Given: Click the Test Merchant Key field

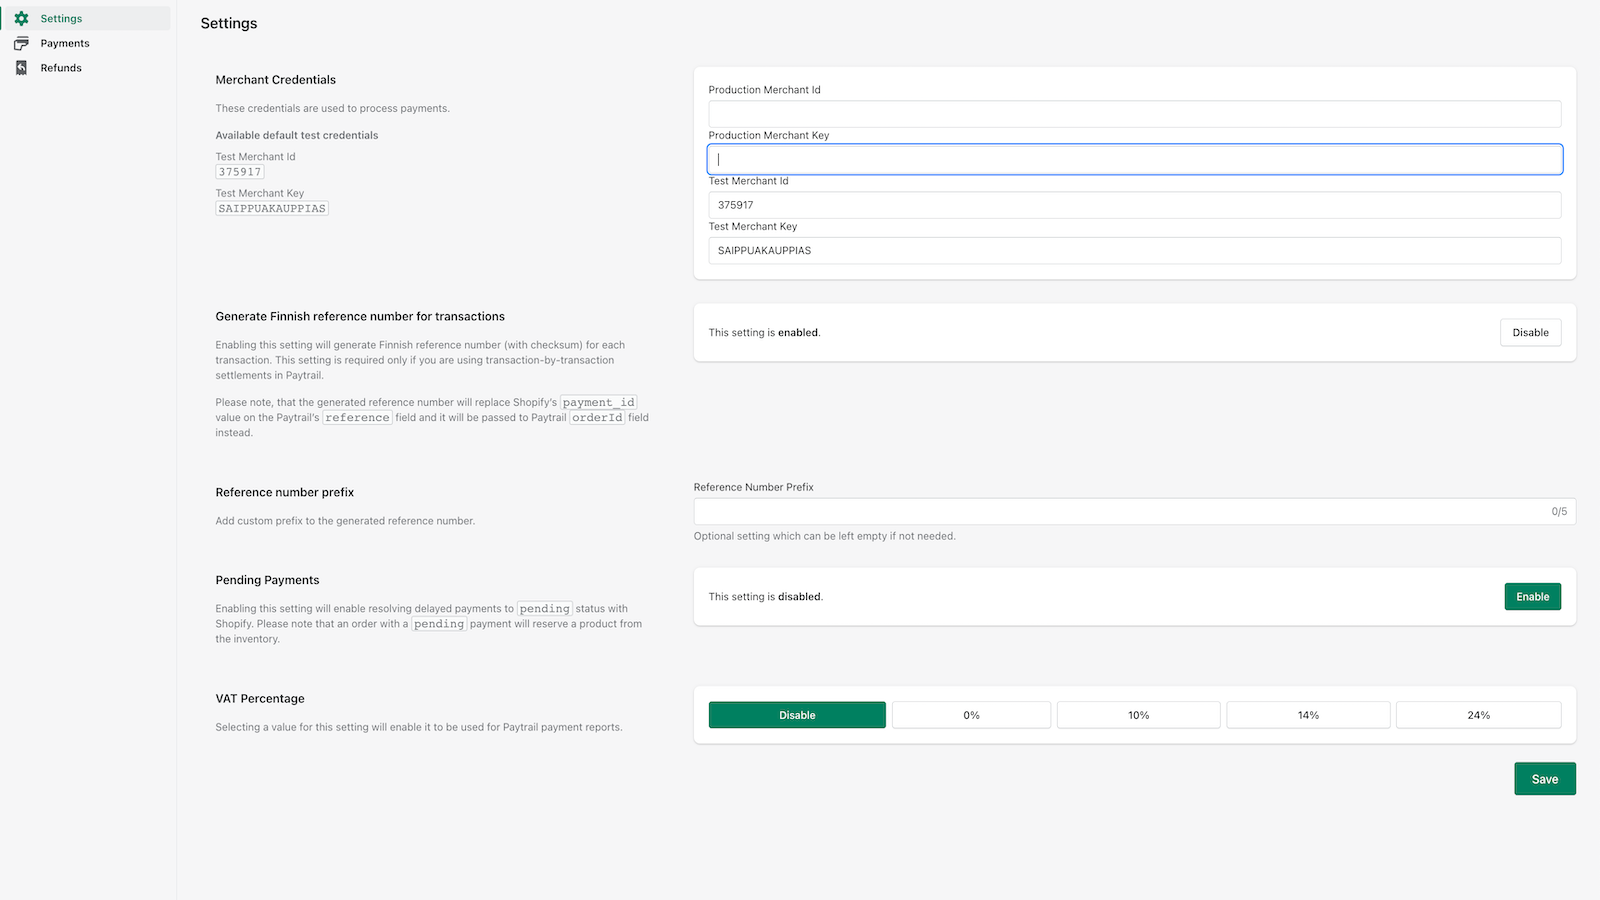Looking at the screenshot, I should 1135,250.
